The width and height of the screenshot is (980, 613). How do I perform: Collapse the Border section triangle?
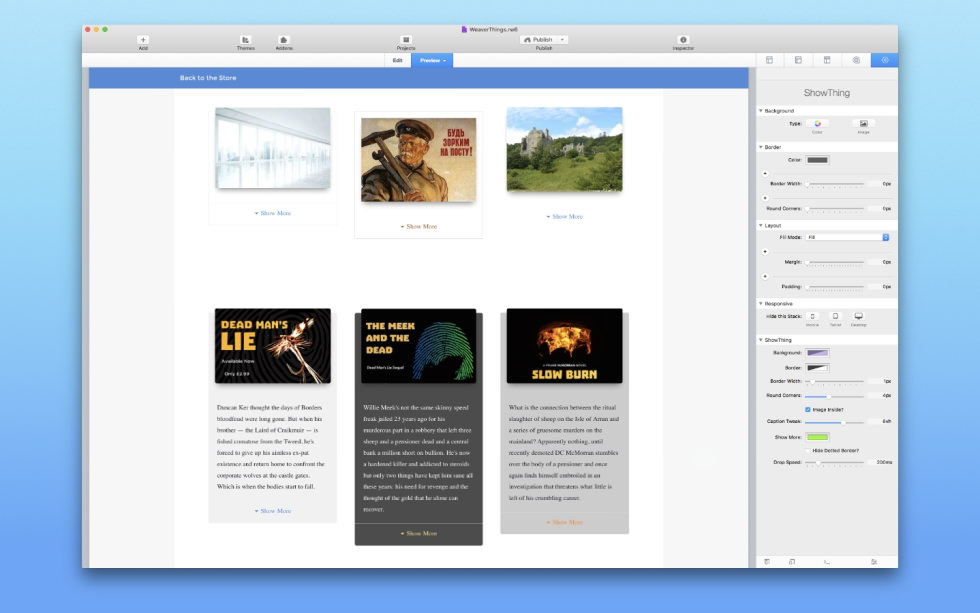[x=761, y=147]
